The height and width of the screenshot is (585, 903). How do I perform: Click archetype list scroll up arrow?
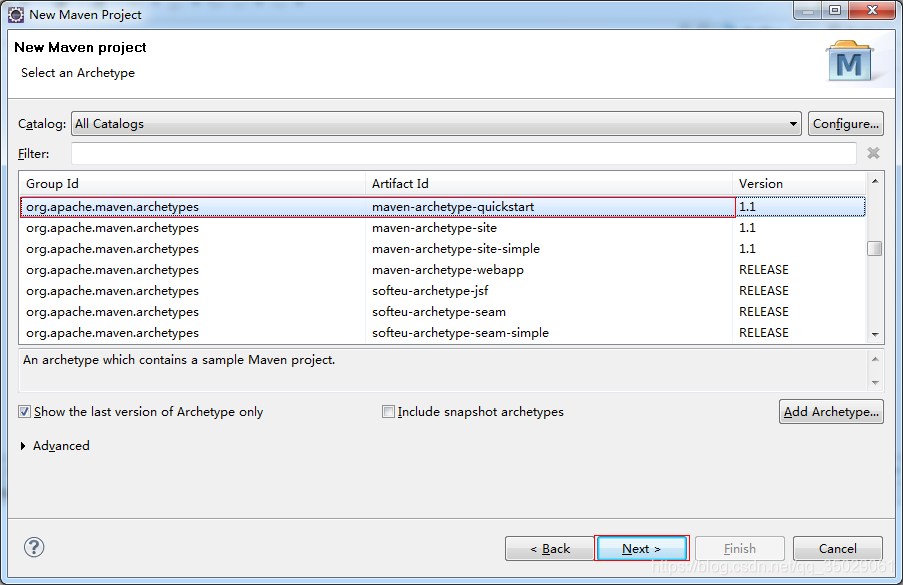click(875, 181)
